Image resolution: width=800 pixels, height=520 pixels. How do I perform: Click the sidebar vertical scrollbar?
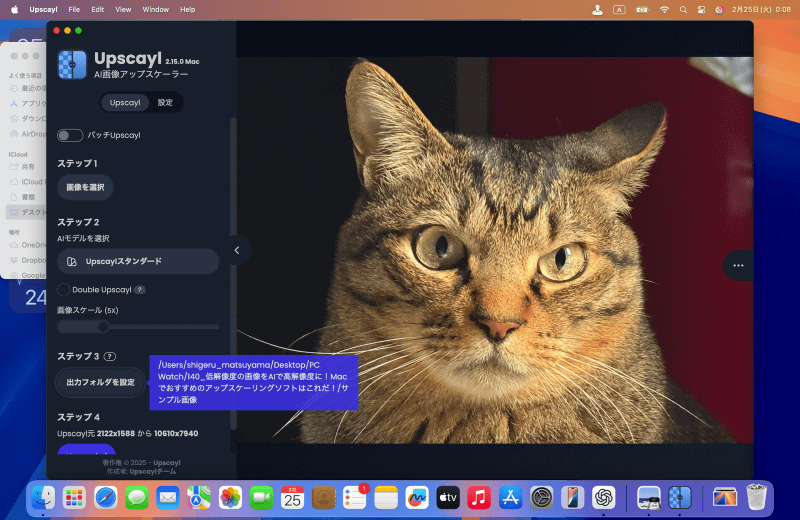233,273
